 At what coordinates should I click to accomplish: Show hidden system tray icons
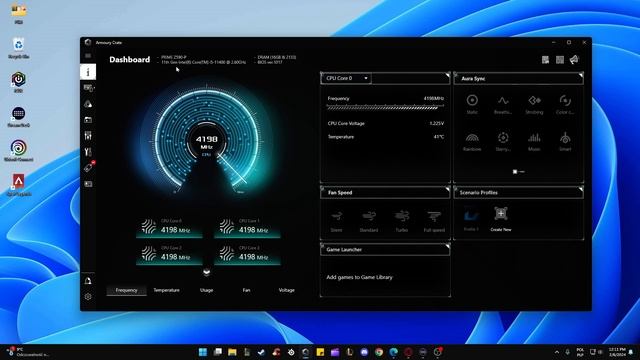[557, 352]
